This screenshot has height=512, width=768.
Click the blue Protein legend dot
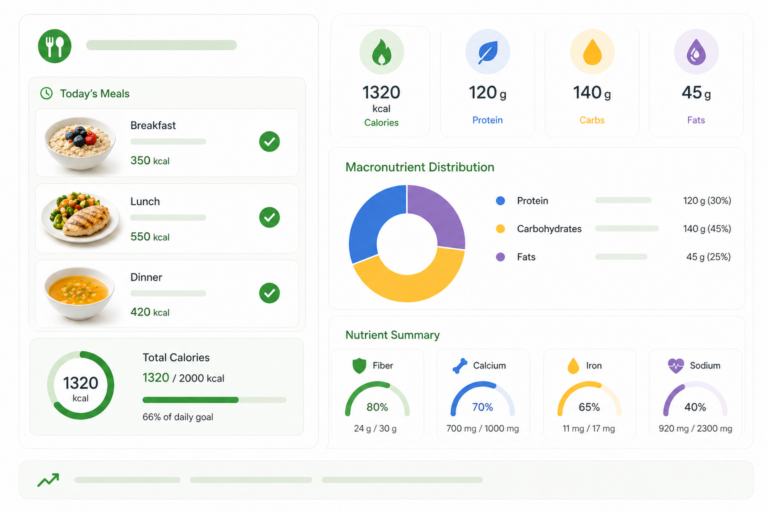click(x=500, y=201)
